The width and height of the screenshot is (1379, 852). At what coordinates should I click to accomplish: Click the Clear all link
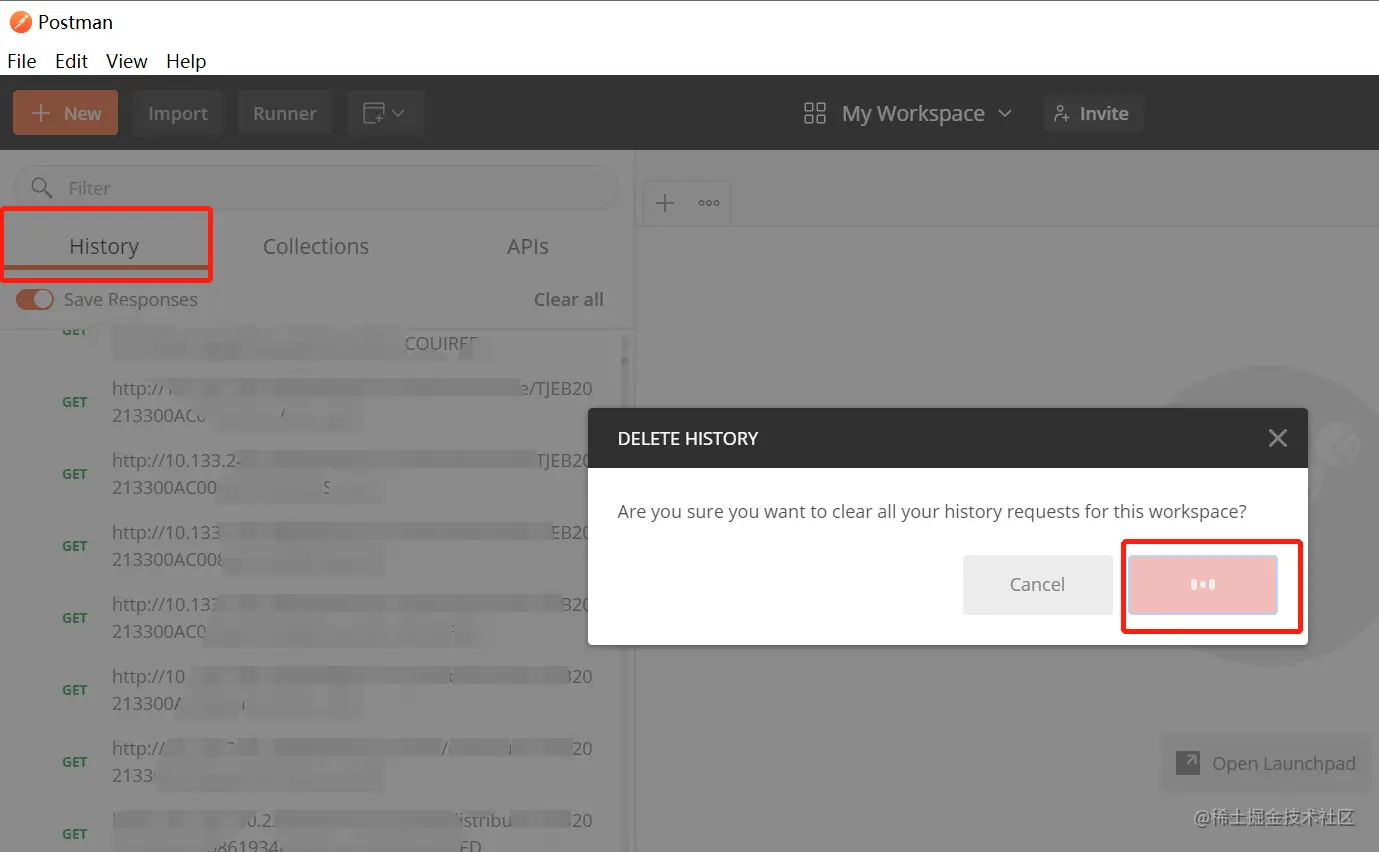point(569,299)
